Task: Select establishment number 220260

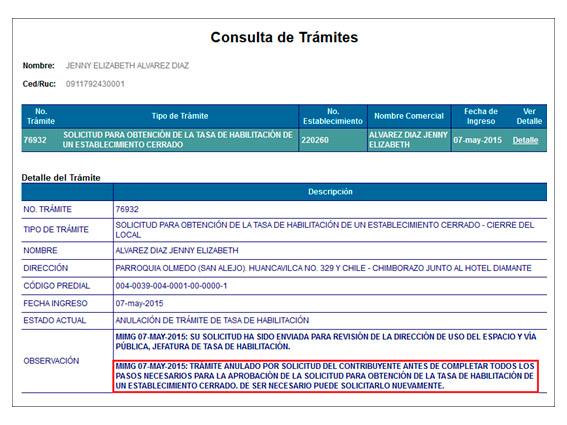Action: 315,140
